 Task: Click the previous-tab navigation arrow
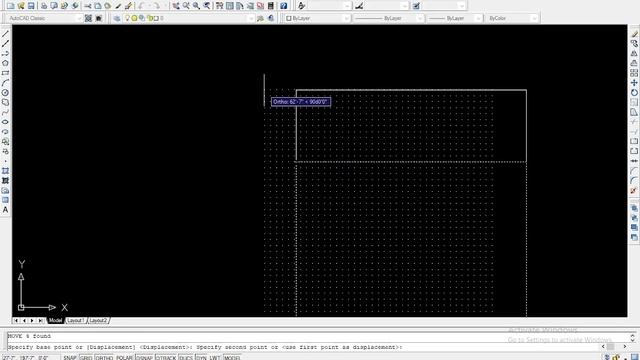point(24,321)
